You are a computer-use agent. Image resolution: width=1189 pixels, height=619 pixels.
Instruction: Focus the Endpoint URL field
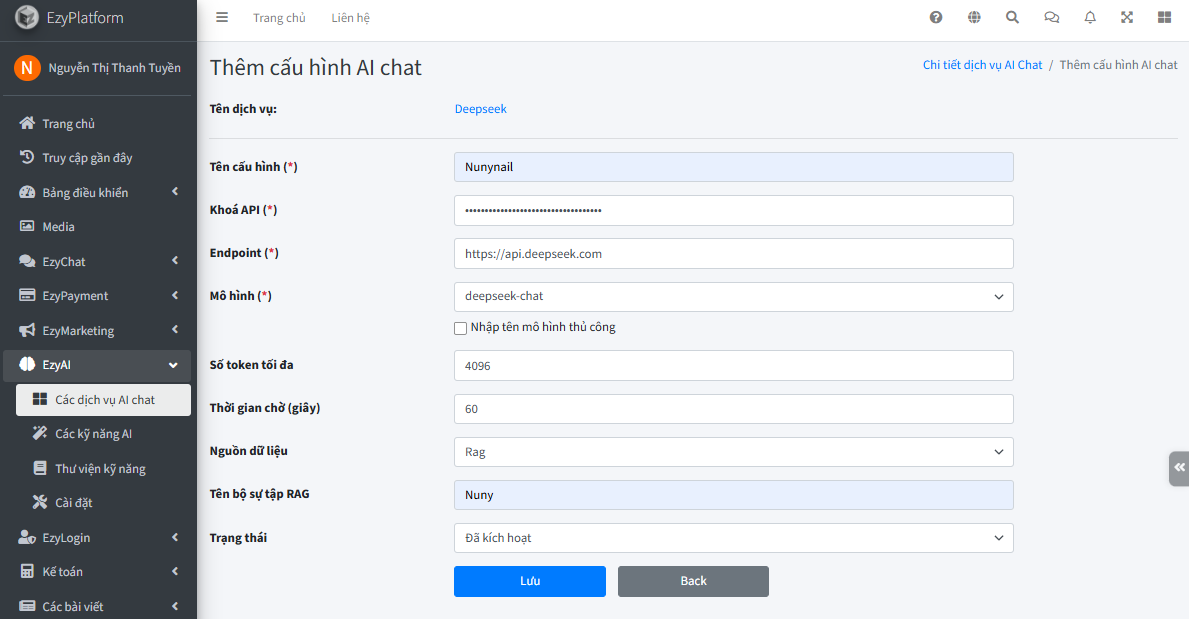pyautogui.click(x=733, y=253)
